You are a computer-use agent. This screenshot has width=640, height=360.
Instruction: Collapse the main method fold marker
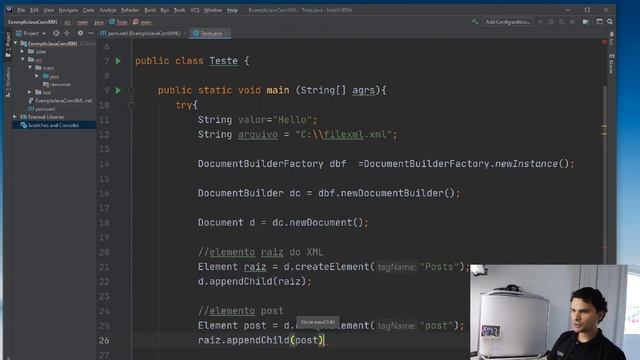pyautogui.click(x=131, y=91)
